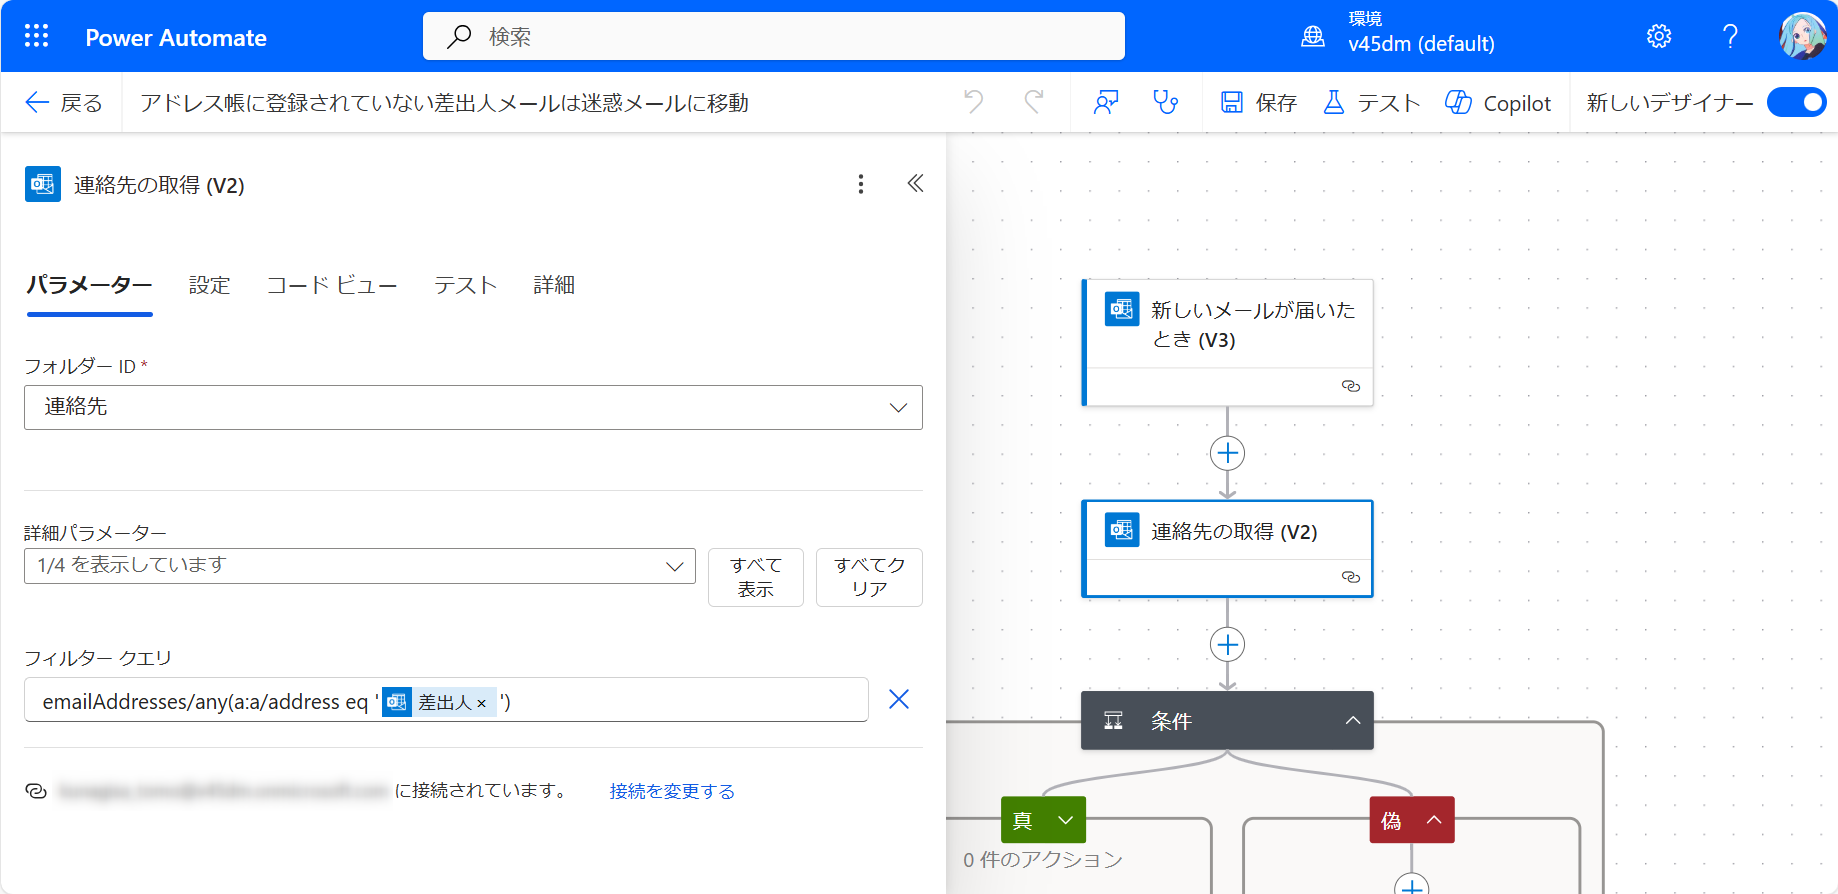This screenshot has height=894, width=1838.
Task: Click Outlook icon on 連絡先の取得 canvas card
Action: pyautogui.click(x=1122, y=530)
